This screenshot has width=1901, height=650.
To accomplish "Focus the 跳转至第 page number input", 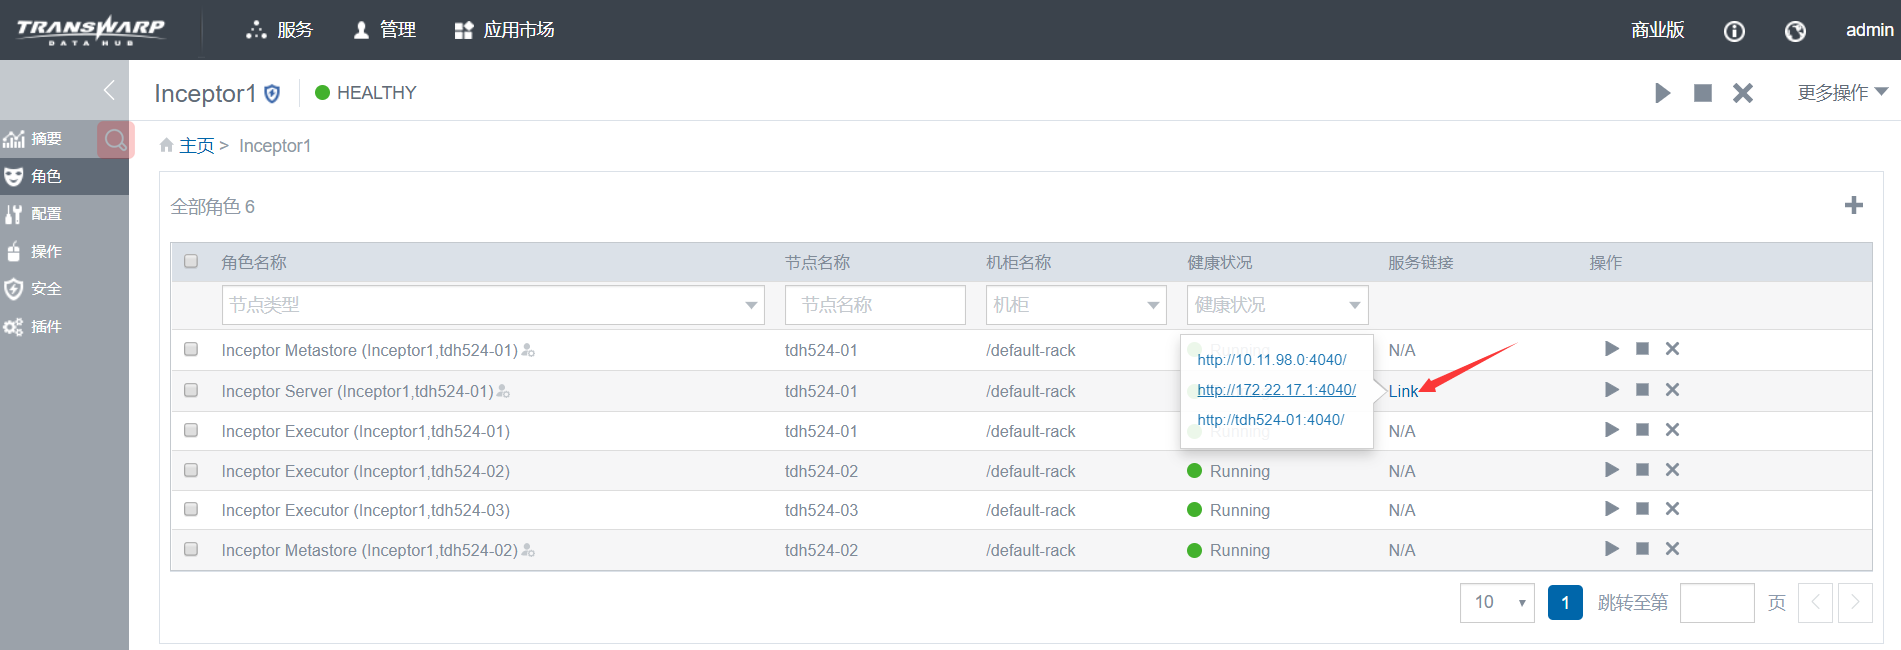I will 1717,602.
